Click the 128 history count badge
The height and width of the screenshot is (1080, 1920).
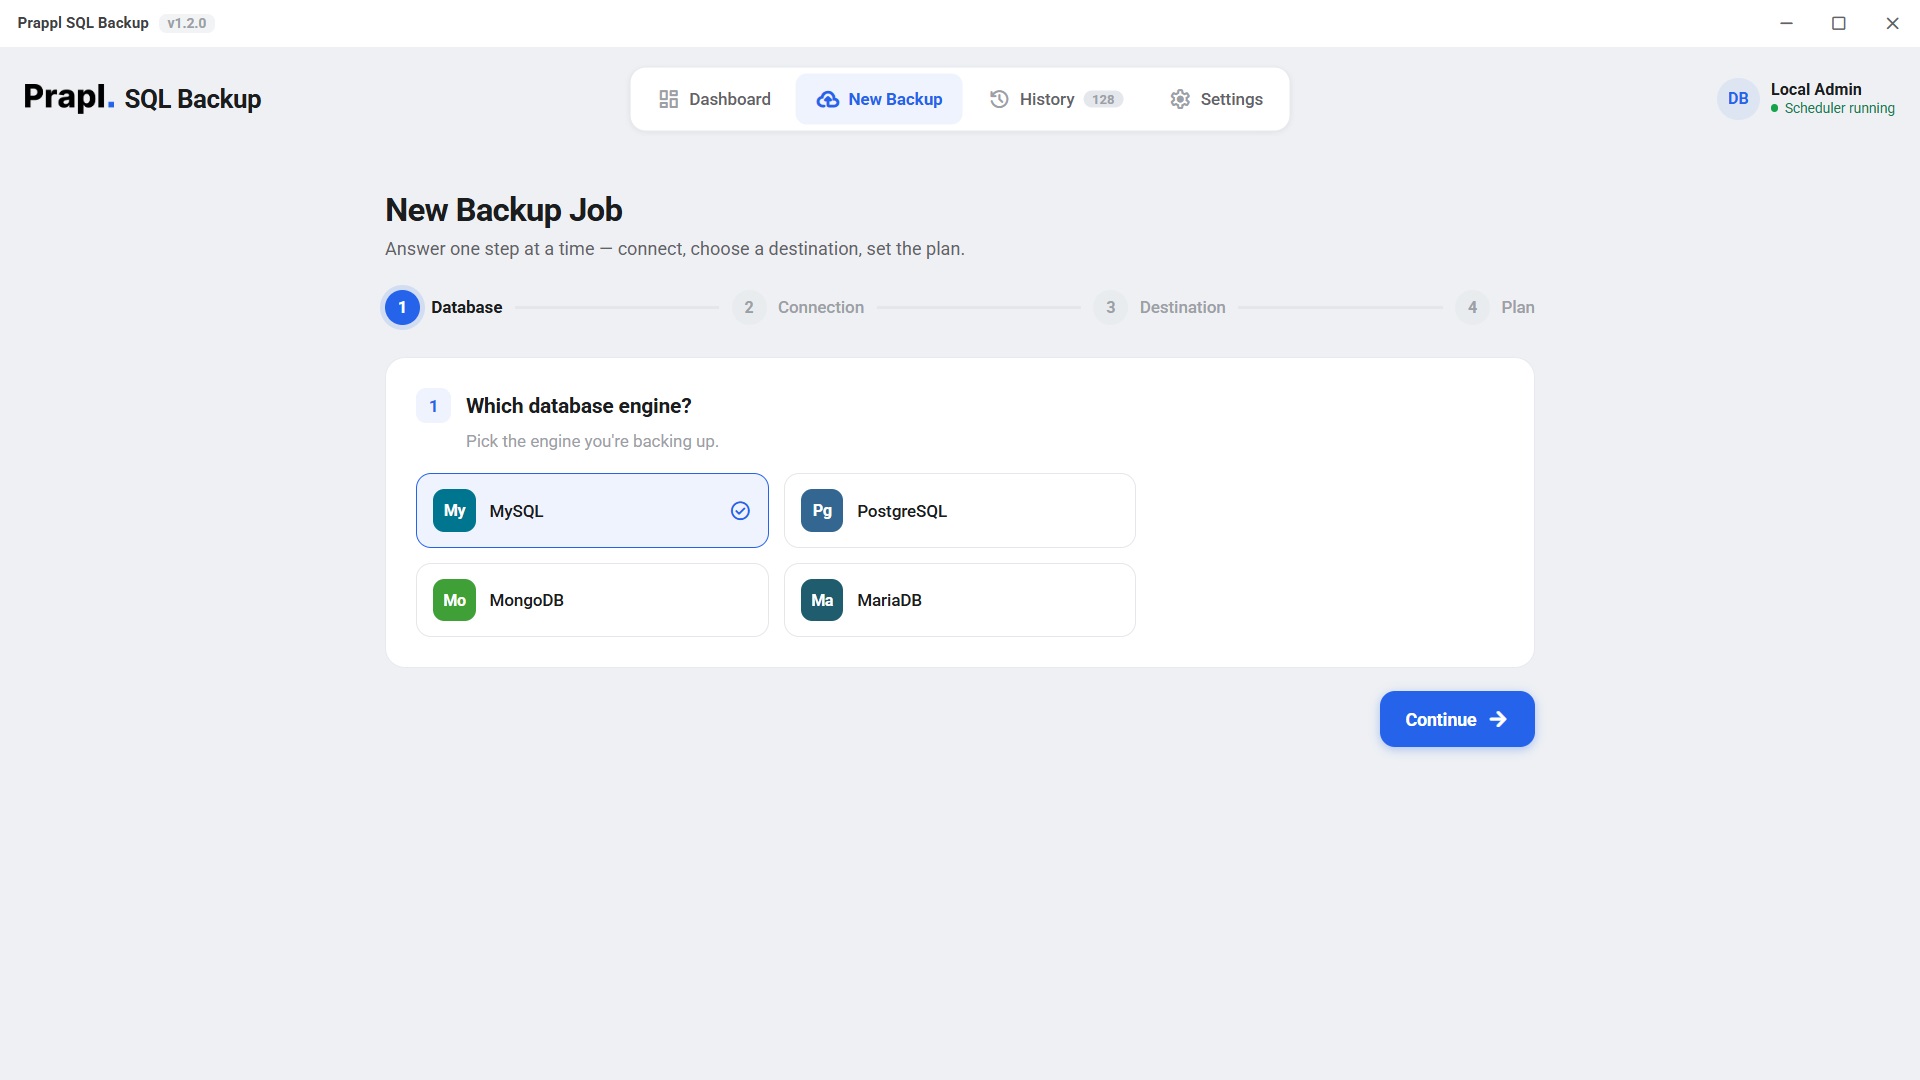(1103, 99)
